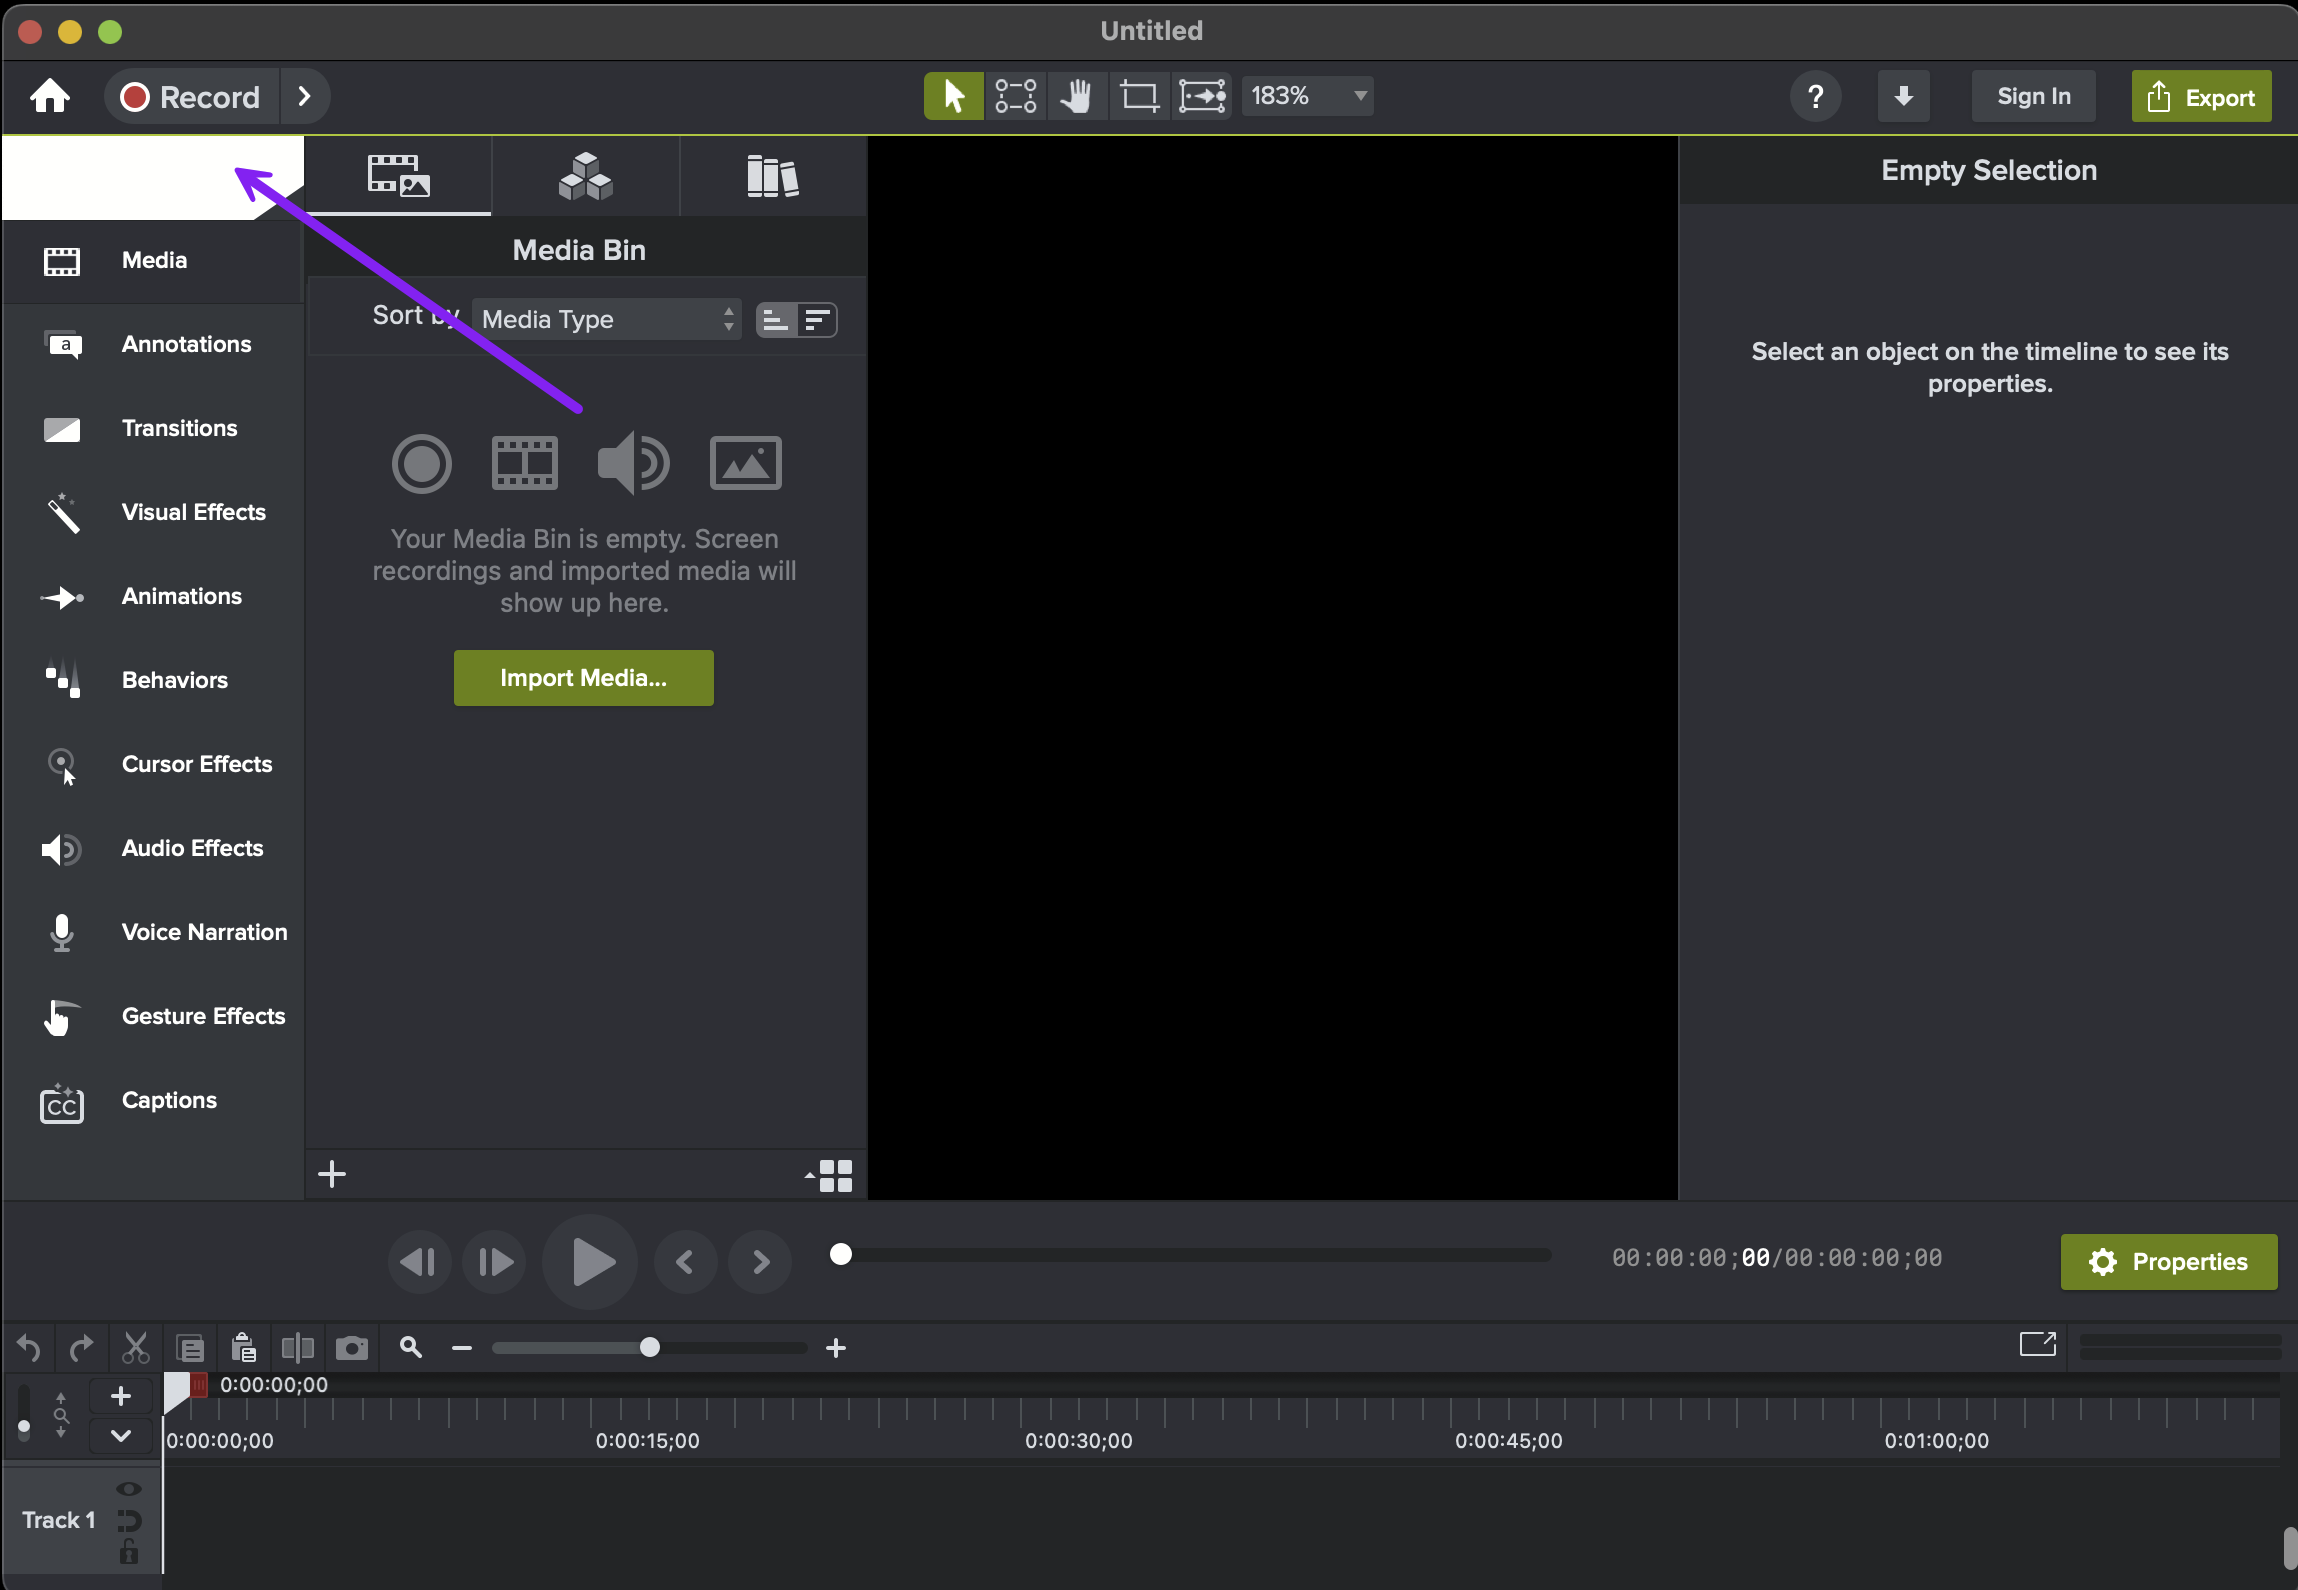Open the Library books tab icon

click(772, 177)
